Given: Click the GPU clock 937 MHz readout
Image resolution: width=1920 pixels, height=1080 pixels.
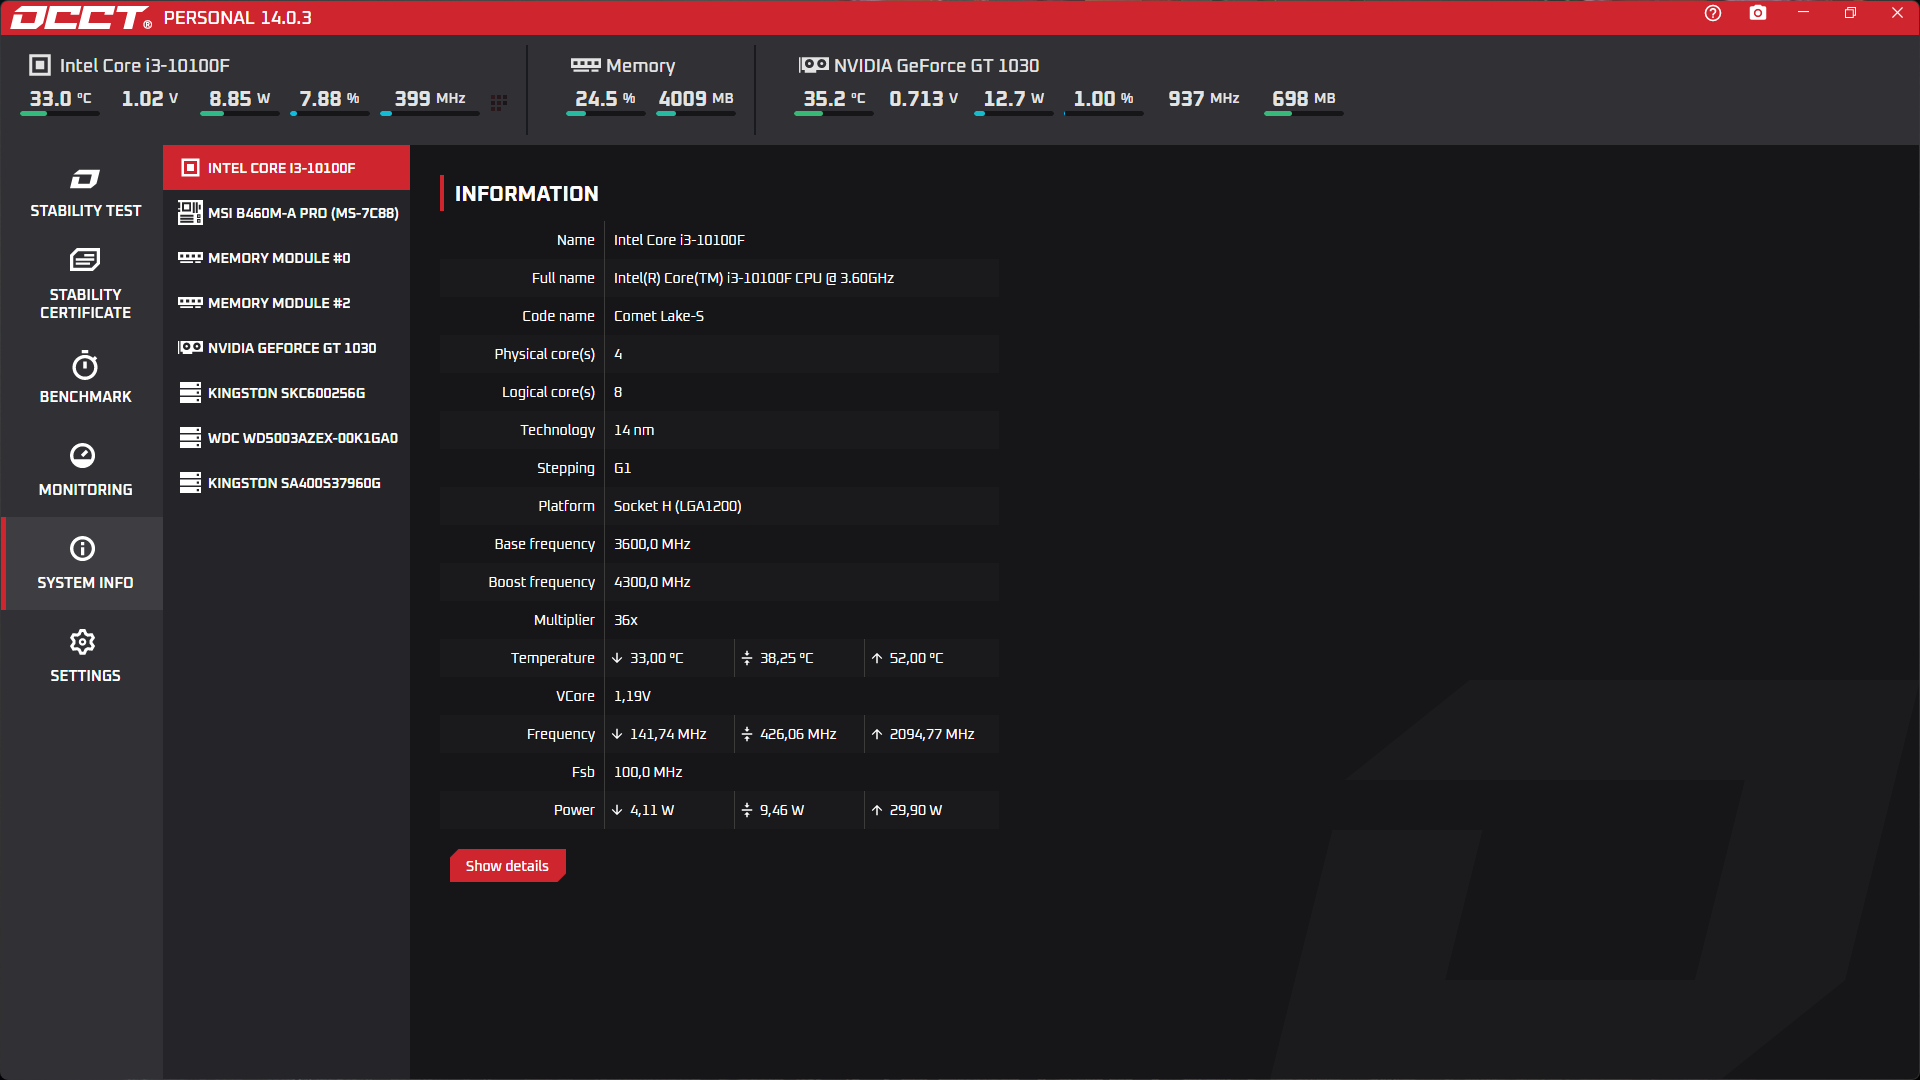Looking at the screenshot, I should [x=1204, y=99].
